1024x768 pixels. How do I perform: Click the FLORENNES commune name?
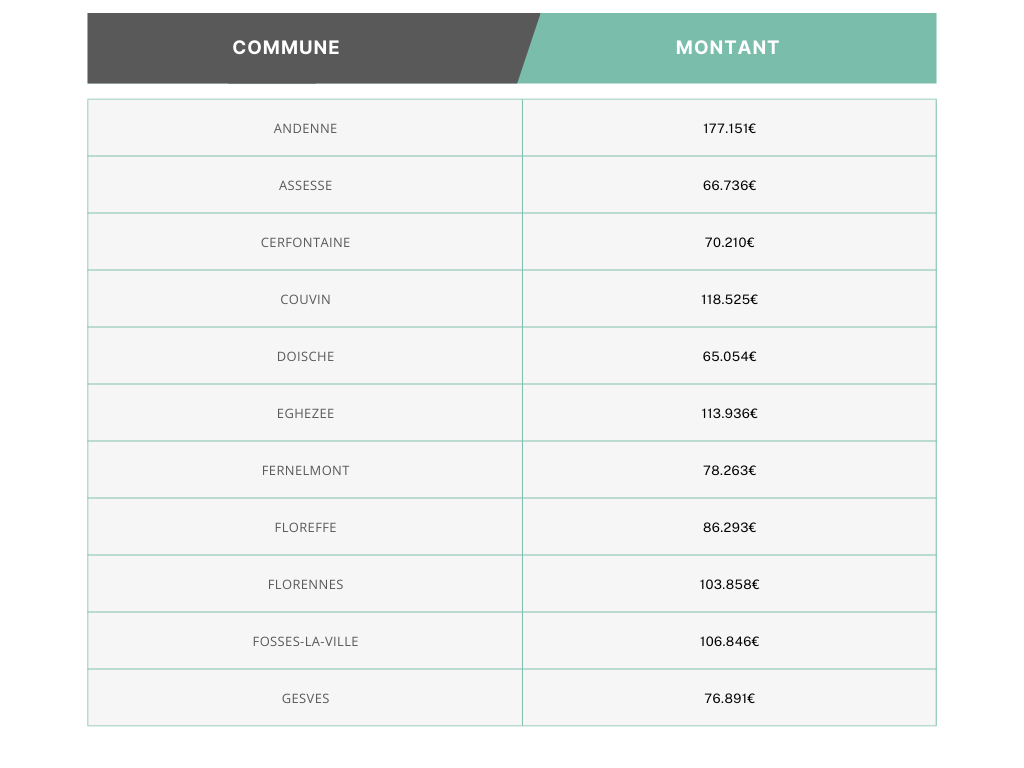[x=305, y=585]
